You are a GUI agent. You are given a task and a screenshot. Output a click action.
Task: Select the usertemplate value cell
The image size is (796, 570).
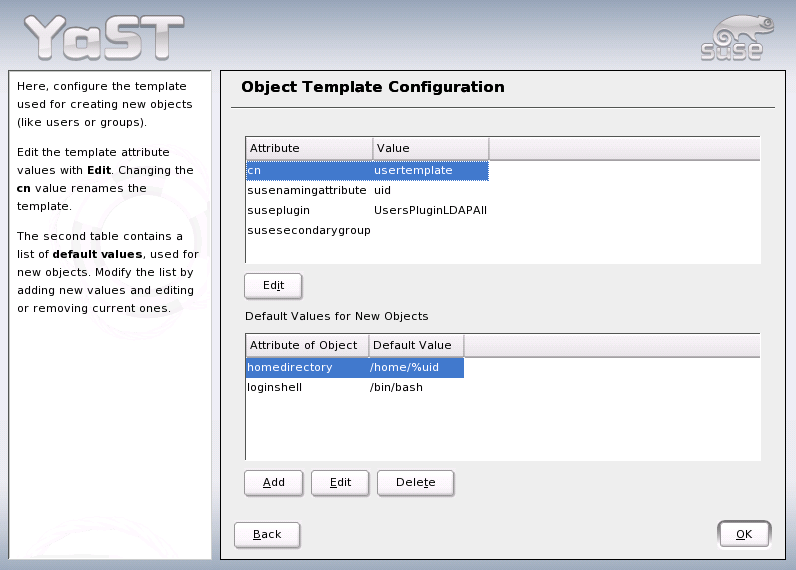click(413, 171)
